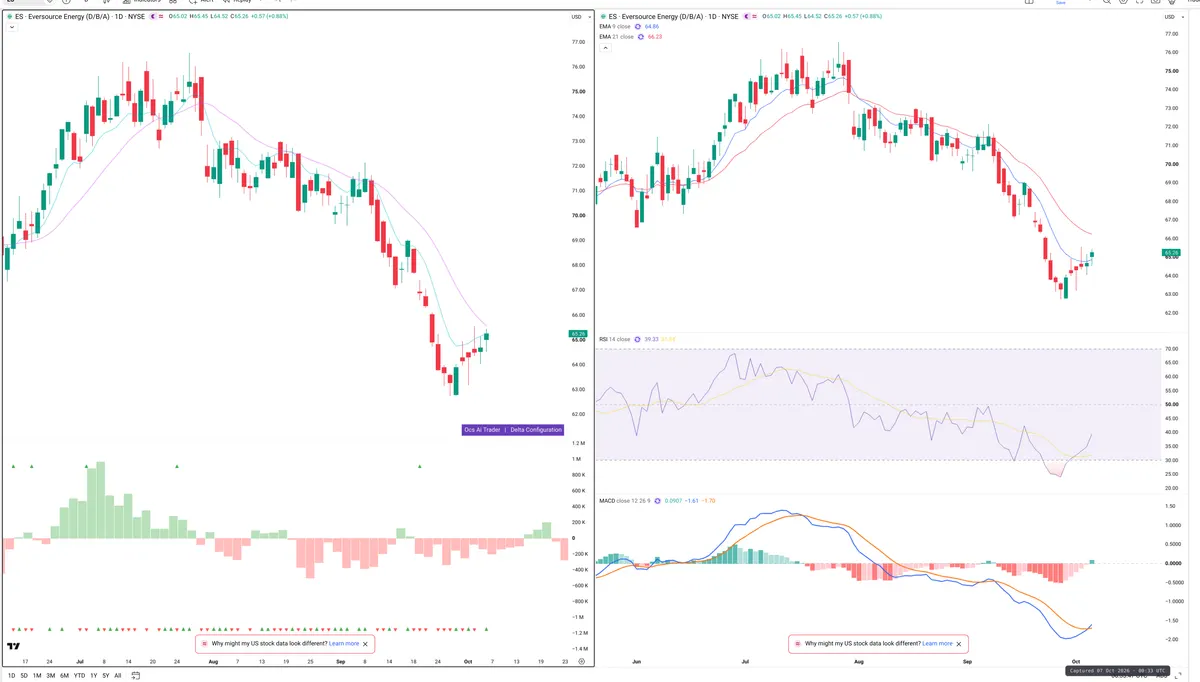The image size is (1200, 682).
Task: Switch to 3M time range
Action: [x=51, y=676]
